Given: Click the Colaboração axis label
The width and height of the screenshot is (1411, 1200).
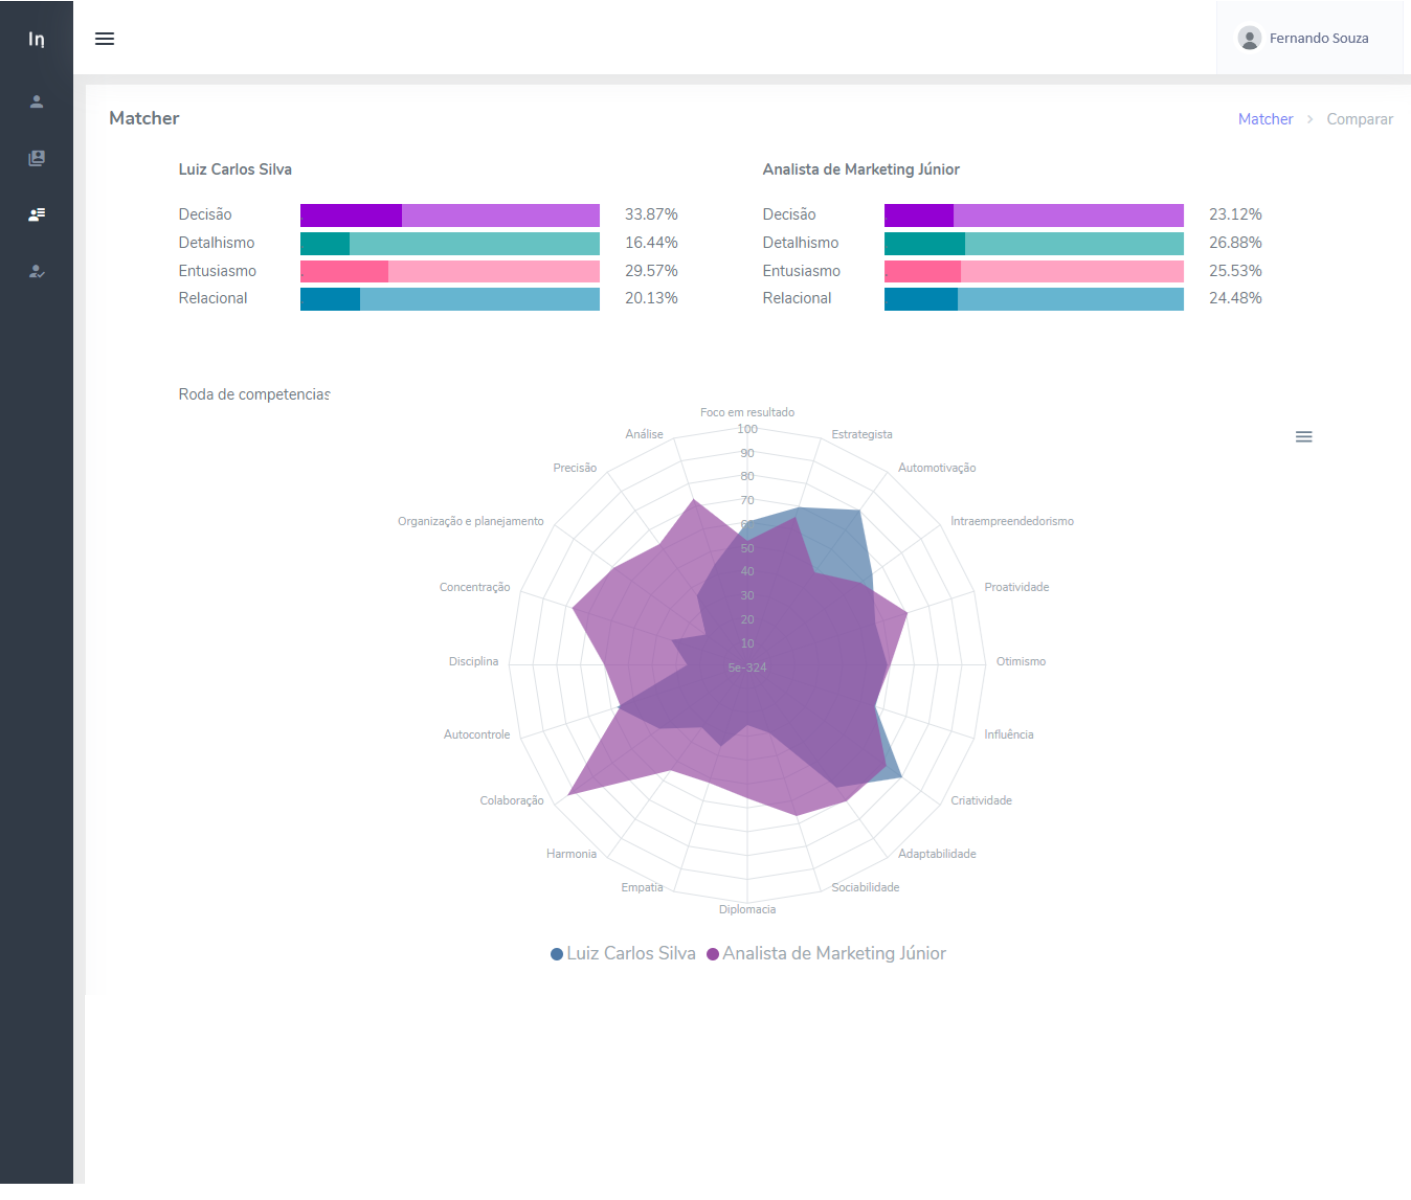Looking at the screenshot, I should (x=512, y=800).
